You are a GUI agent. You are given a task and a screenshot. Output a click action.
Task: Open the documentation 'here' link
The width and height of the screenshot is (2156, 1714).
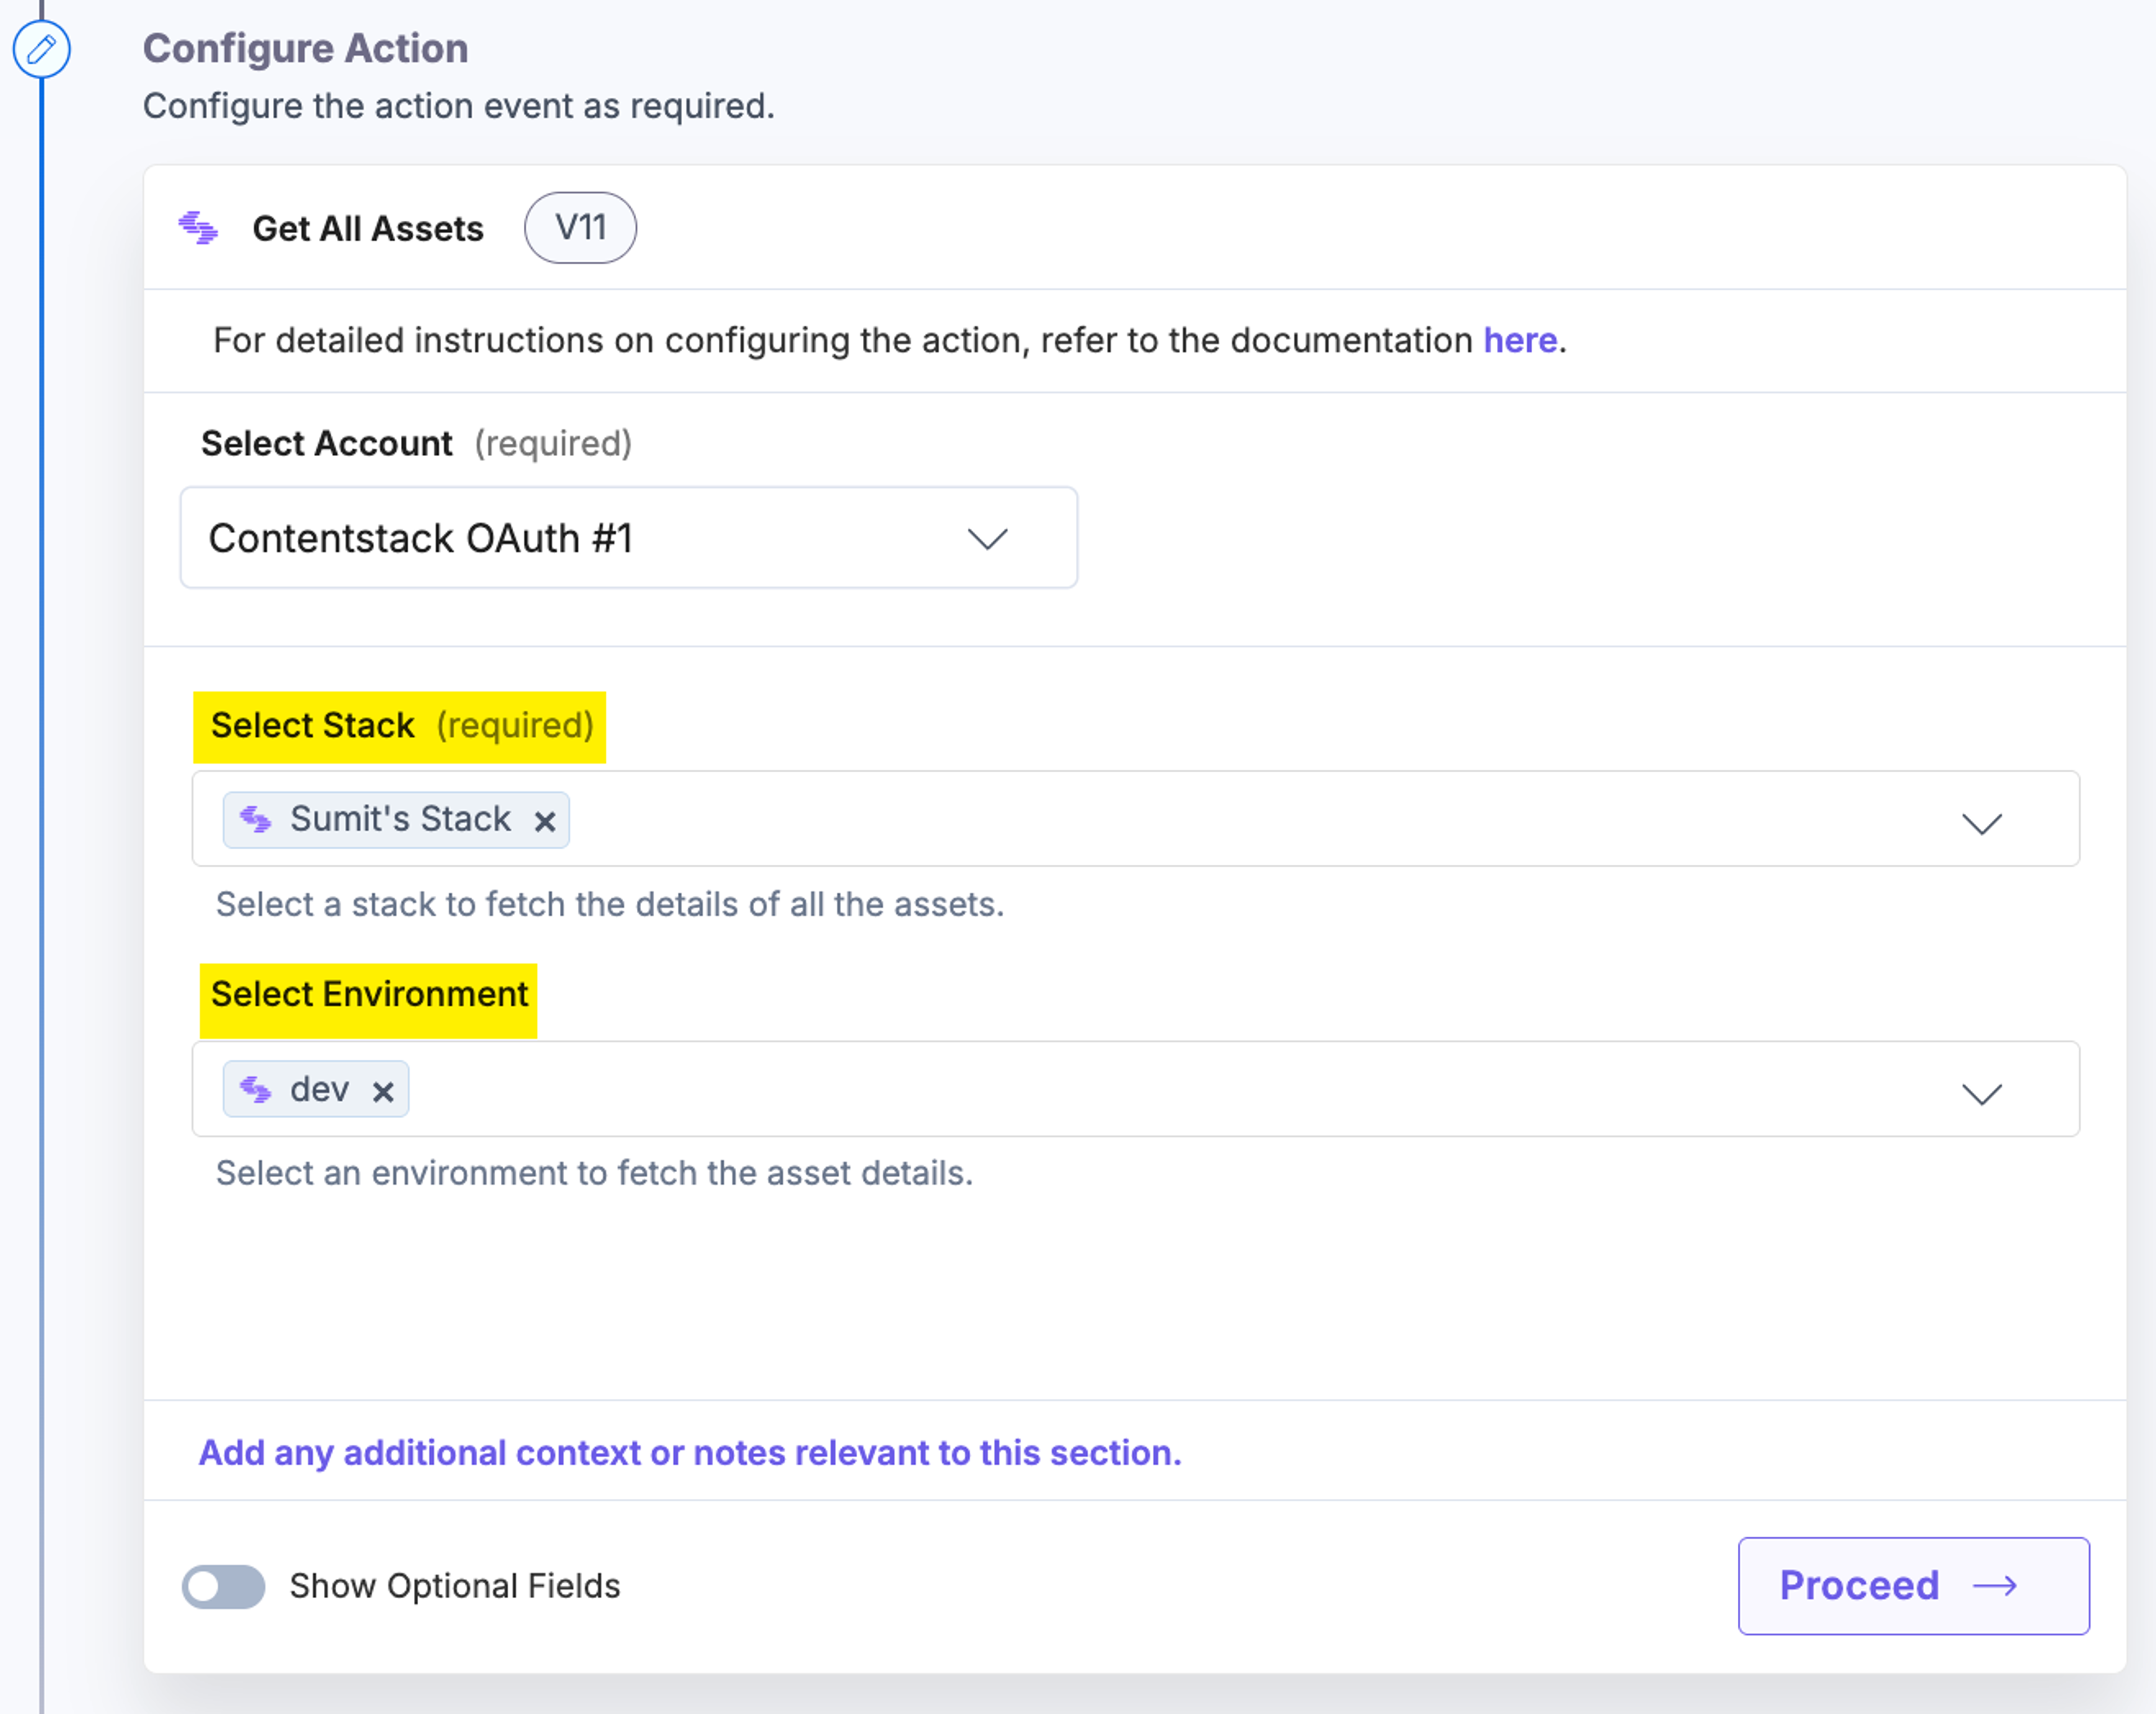click(x=1519, y=341)
